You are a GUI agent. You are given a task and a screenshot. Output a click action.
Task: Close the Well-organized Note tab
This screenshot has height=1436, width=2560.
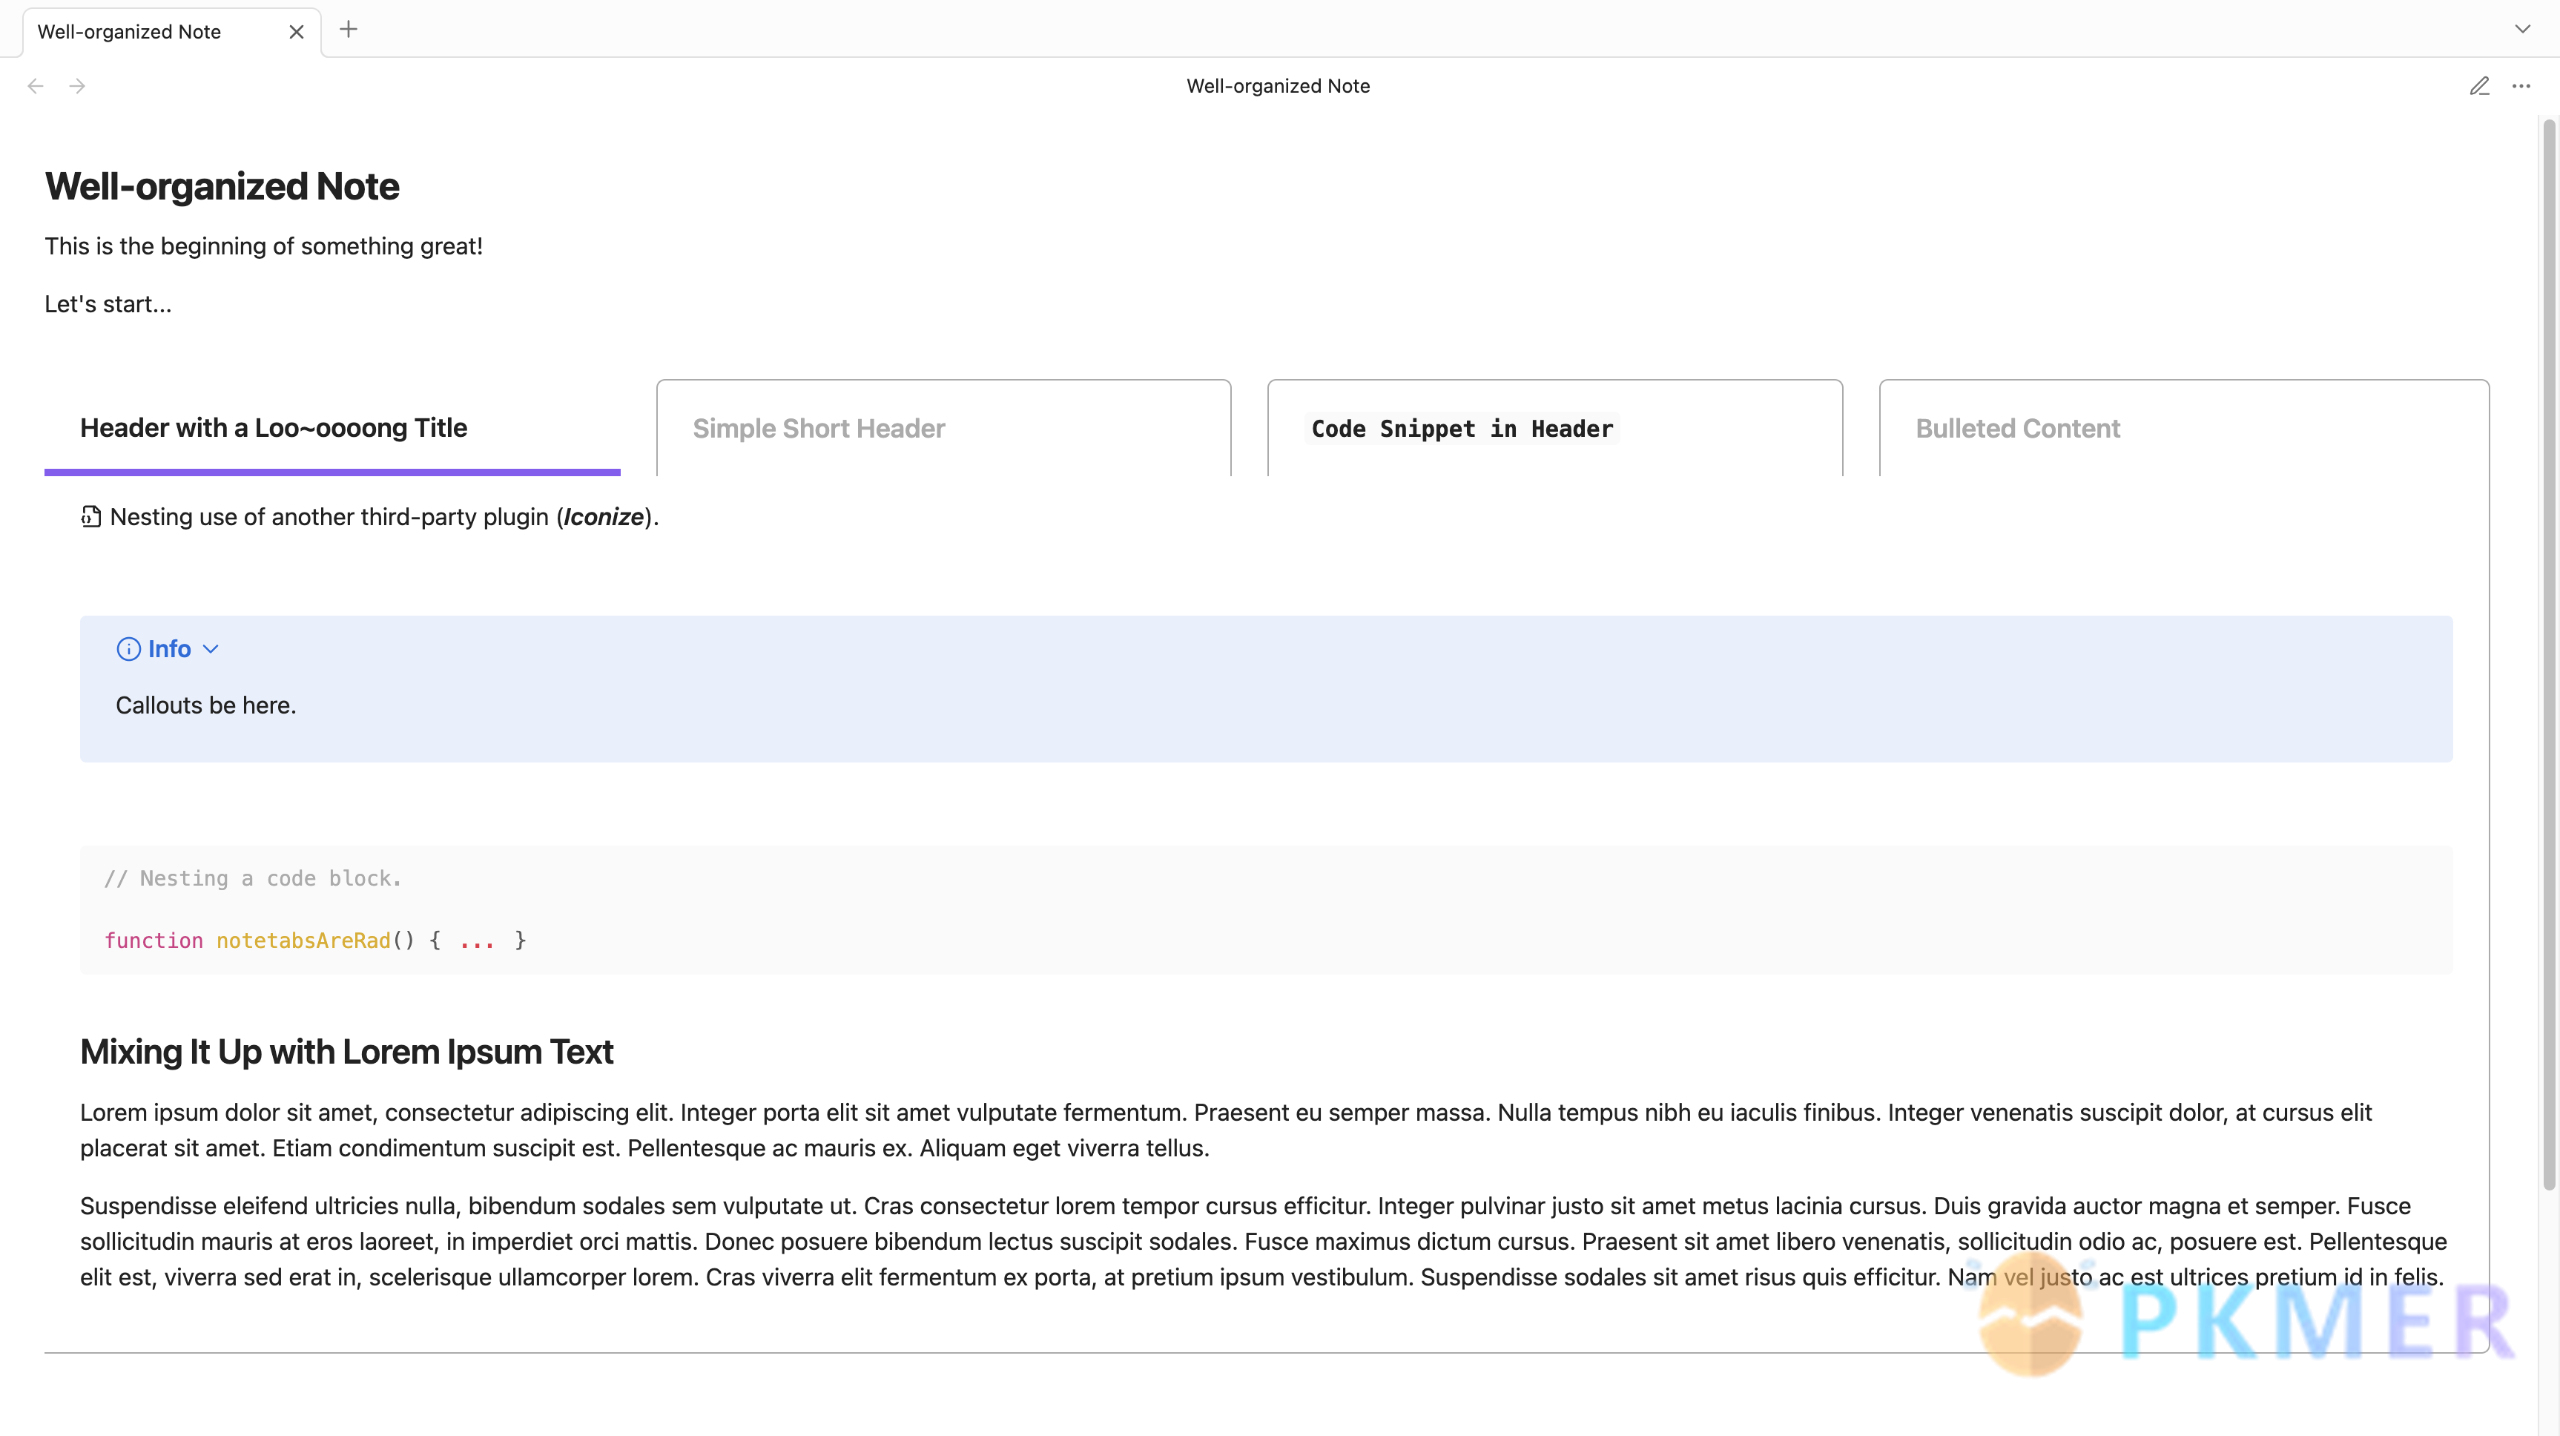pyautogui.click(x=296, y=31)
